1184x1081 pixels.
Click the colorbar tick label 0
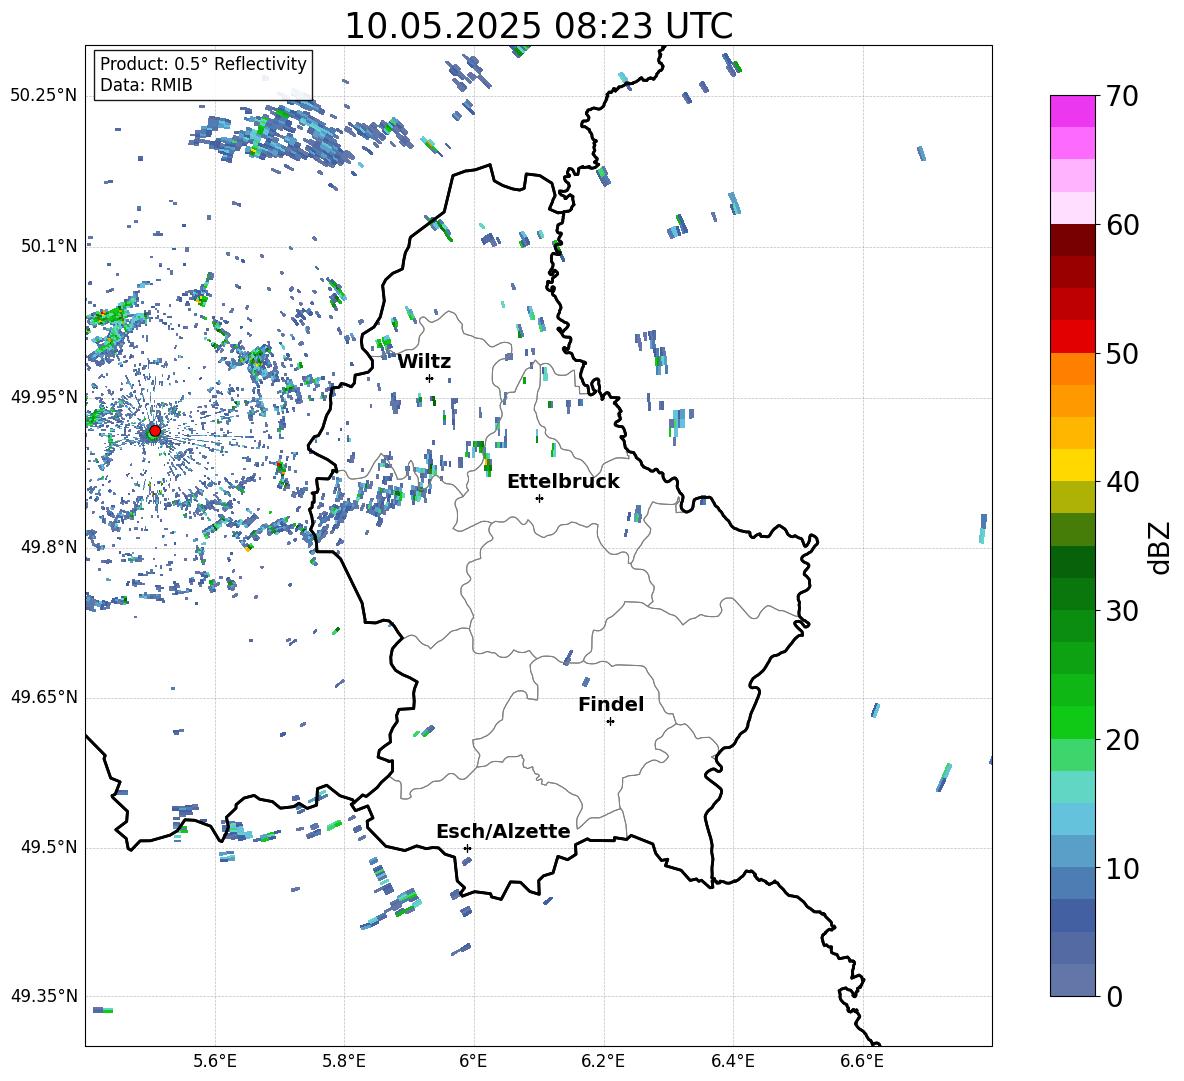[1114, 996]
